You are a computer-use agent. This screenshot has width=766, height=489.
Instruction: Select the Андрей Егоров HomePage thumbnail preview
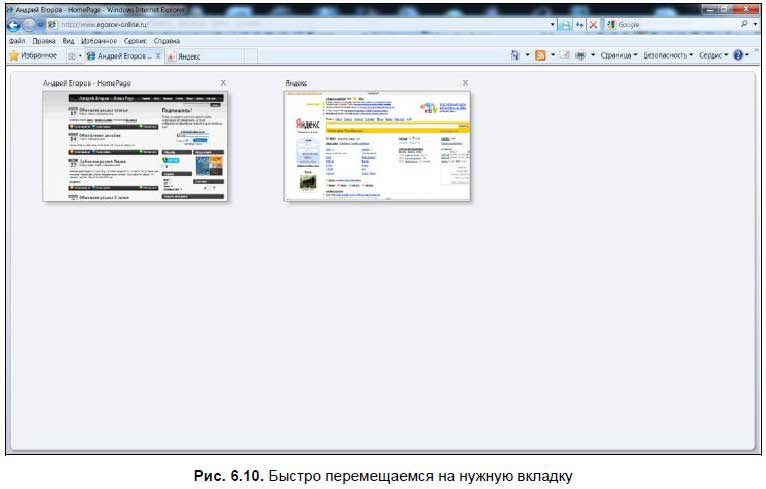(x=135, y=146)
